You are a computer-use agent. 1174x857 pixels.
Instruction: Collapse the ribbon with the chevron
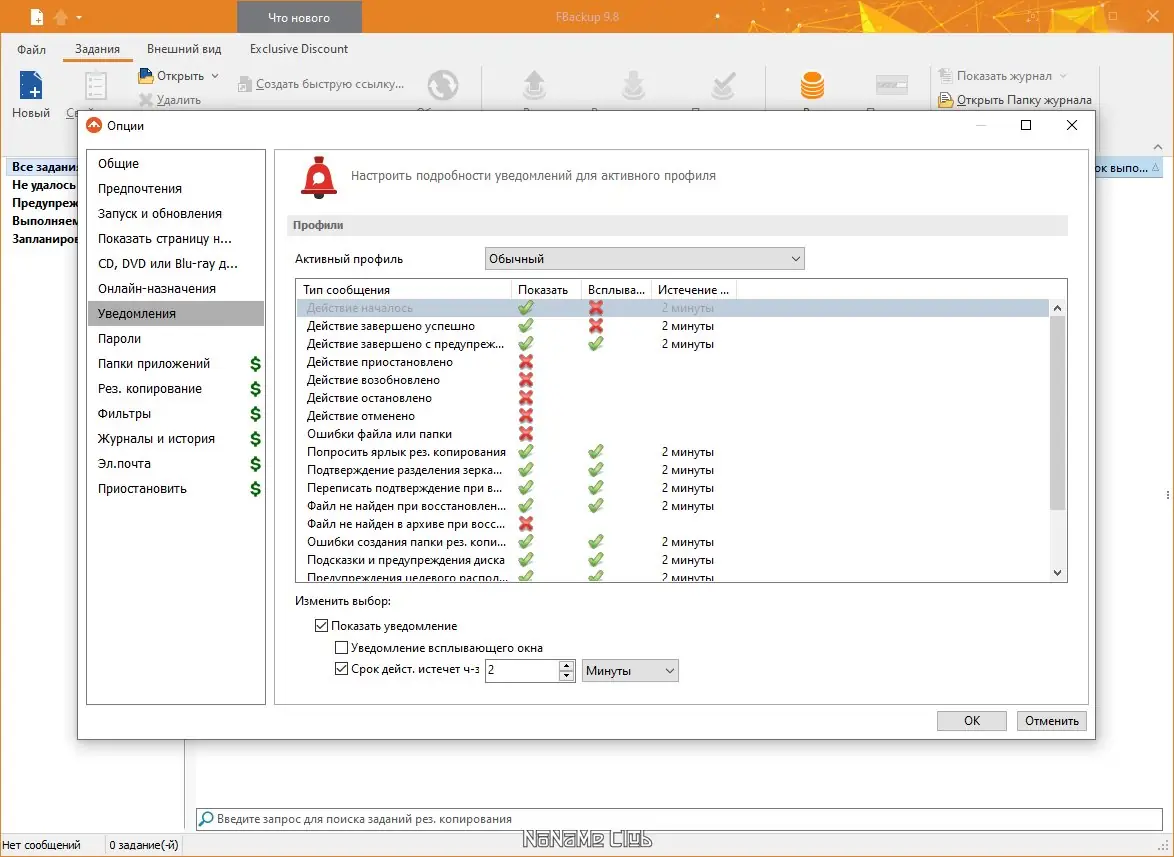click(x=1158, y=147)
